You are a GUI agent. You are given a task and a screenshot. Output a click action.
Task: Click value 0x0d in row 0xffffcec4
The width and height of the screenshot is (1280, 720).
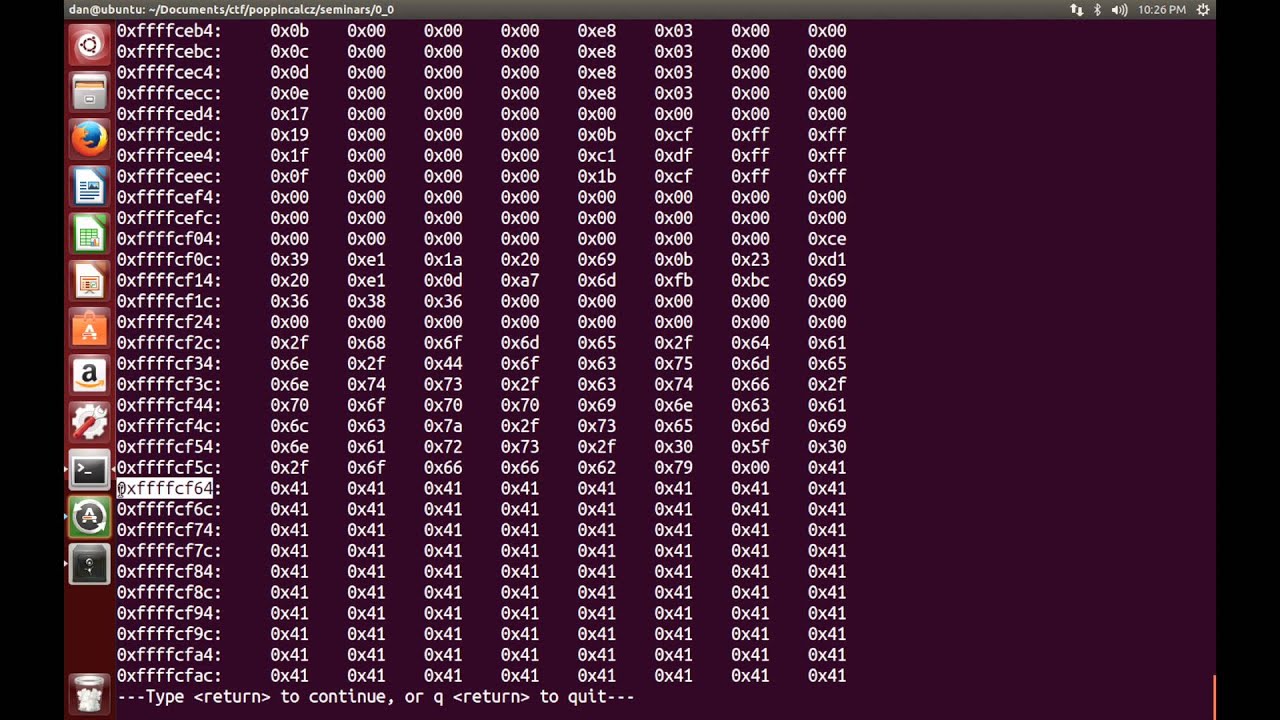pyautogui.click(x=289, y=72)
